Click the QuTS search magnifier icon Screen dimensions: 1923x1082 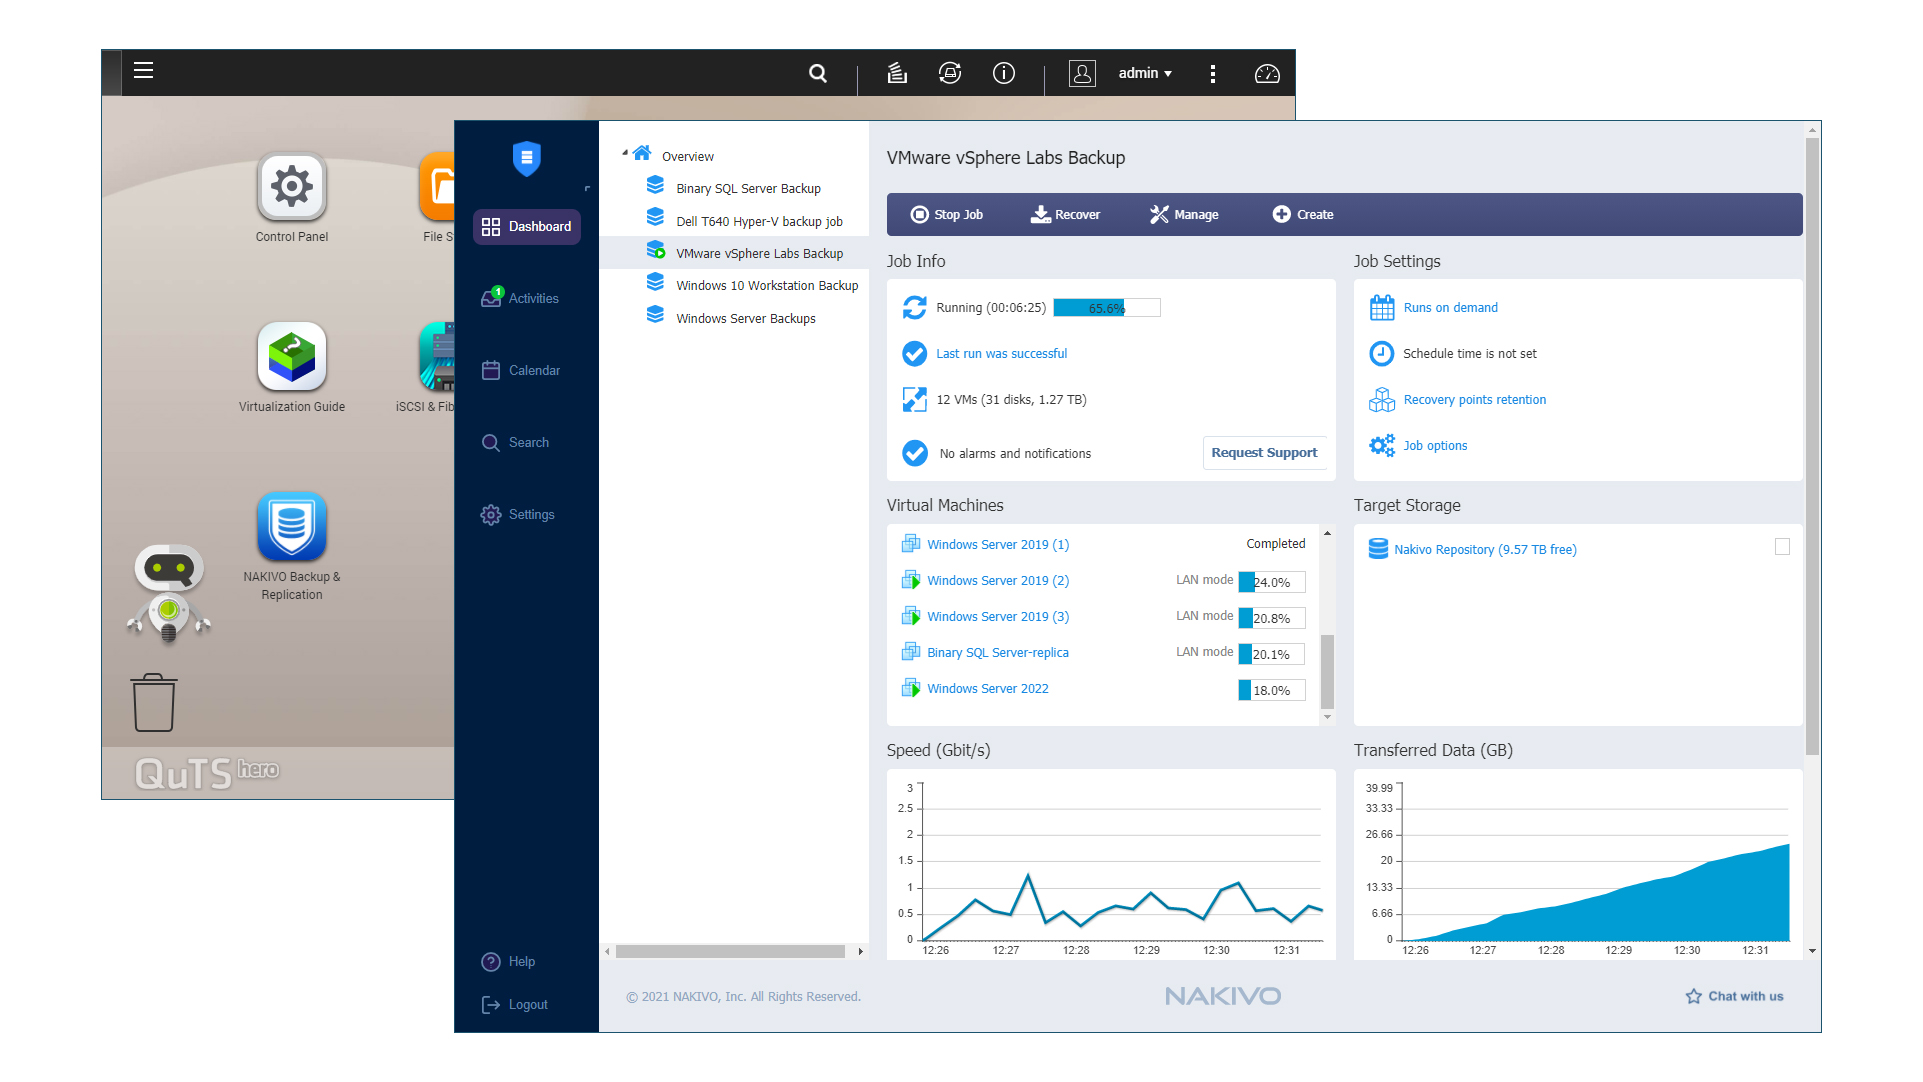[818, 73]
